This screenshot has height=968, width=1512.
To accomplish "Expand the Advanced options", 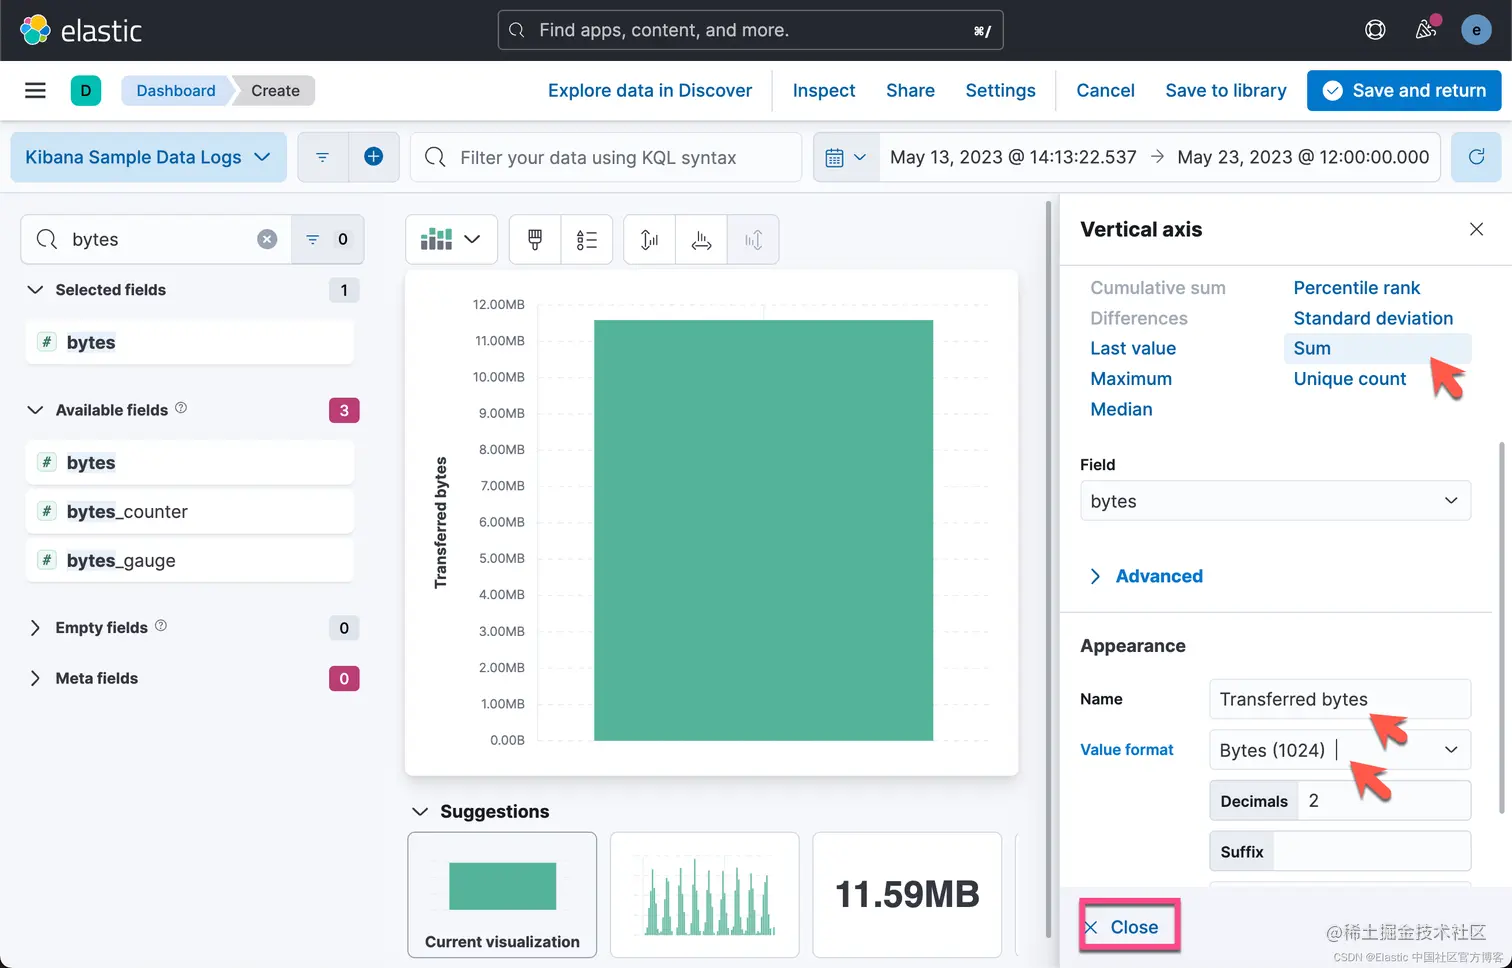I will click(1146, 576).
